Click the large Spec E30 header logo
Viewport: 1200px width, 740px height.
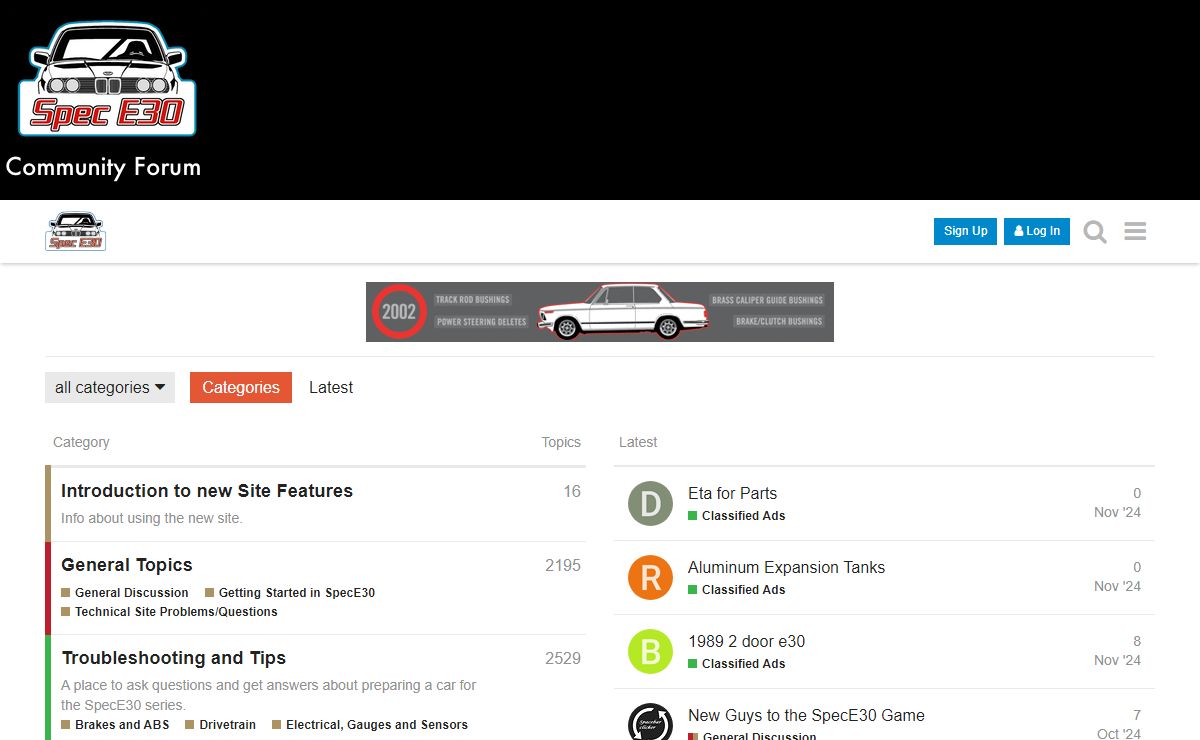click(107, 79)
